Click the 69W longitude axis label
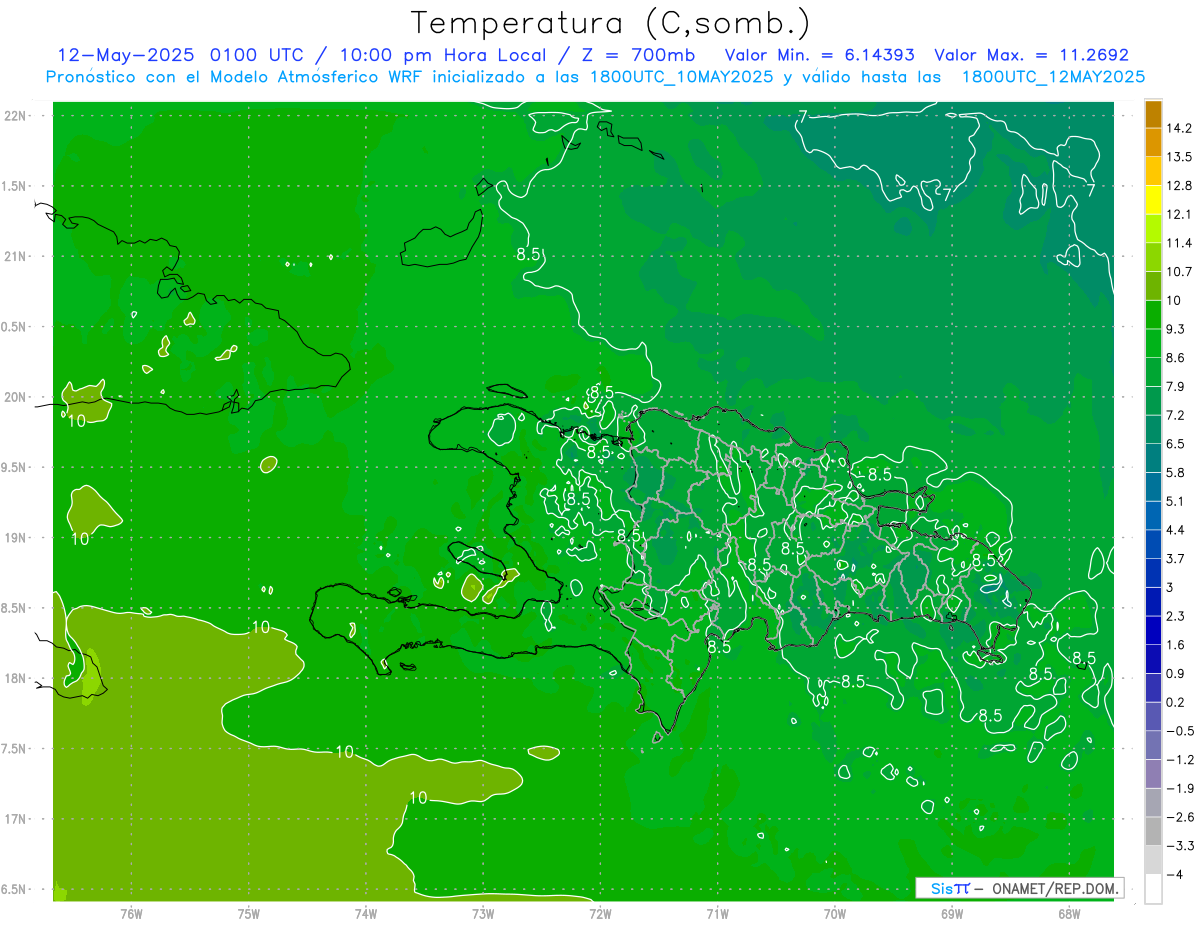1200x927 pixels. point(952,913)
